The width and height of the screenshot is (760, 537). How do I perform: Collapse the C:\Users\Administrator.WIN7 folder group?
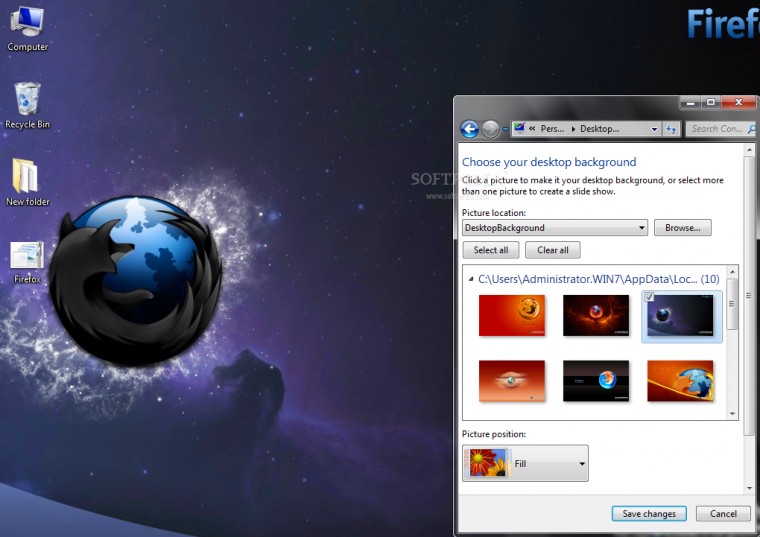coord(471,279)
